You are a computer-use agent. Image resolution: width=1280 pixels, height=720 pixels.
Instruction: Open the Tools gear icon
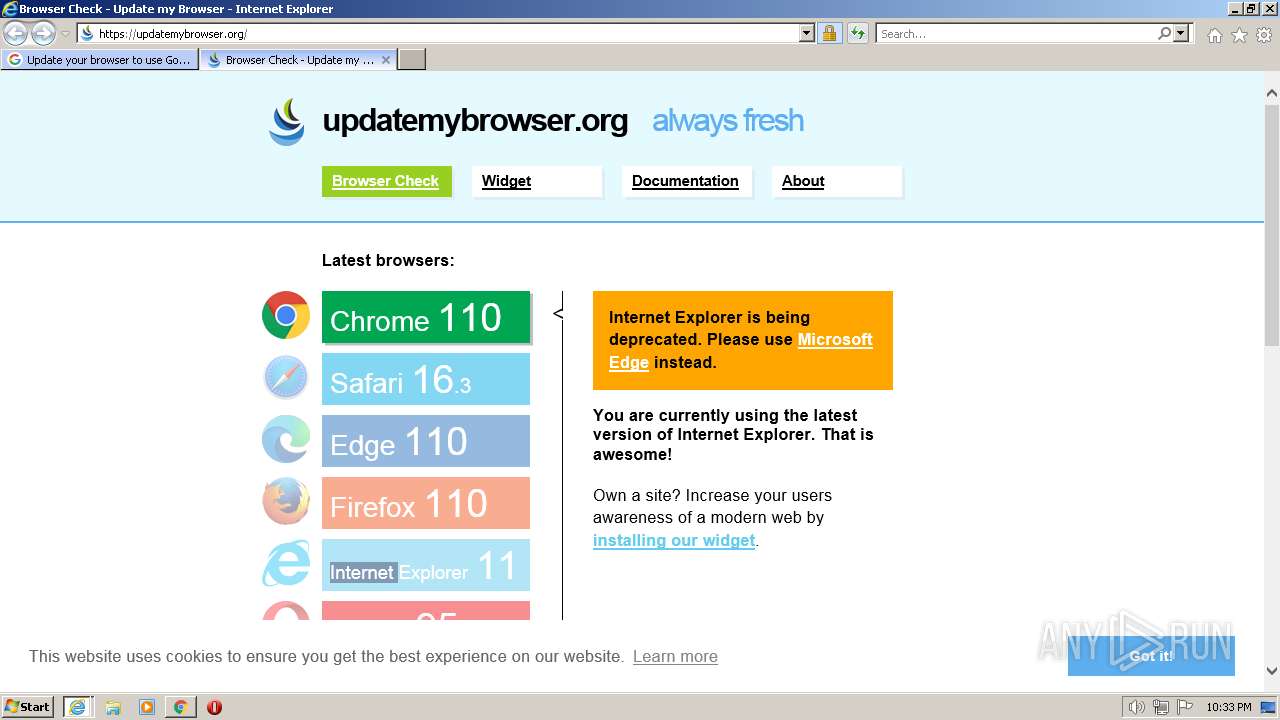click(1264, 35)
